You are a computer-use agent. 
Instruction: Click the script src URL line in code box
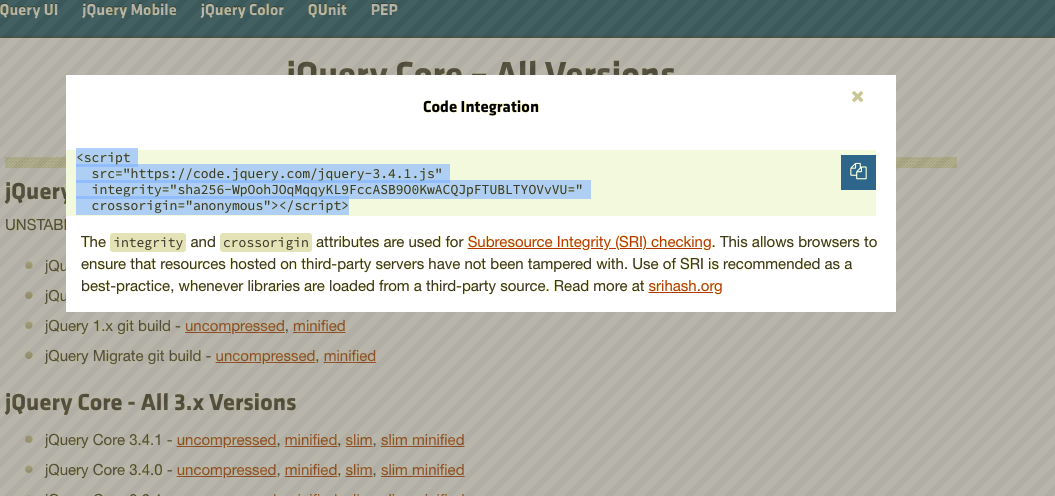click(x=266, y=174)
